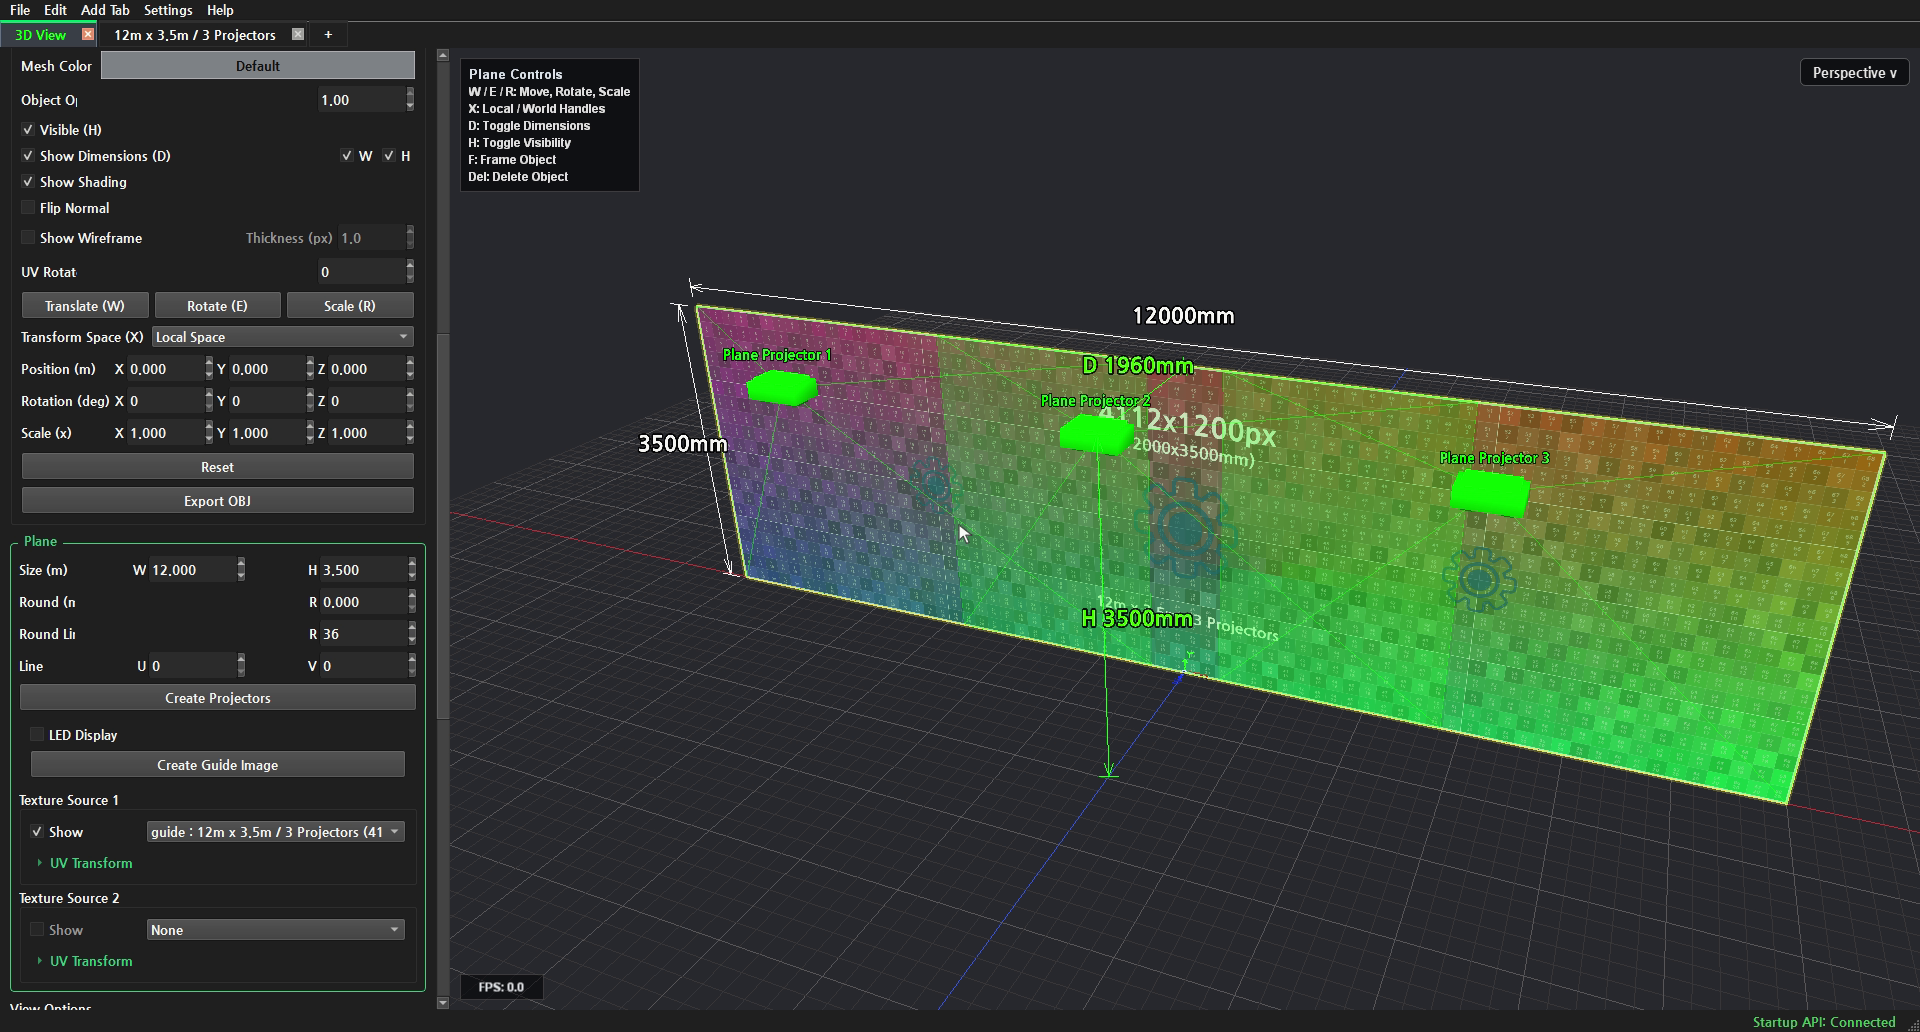Click the Rotate (E) button
Screen dimensions: 1920x1032
[217, 305]
